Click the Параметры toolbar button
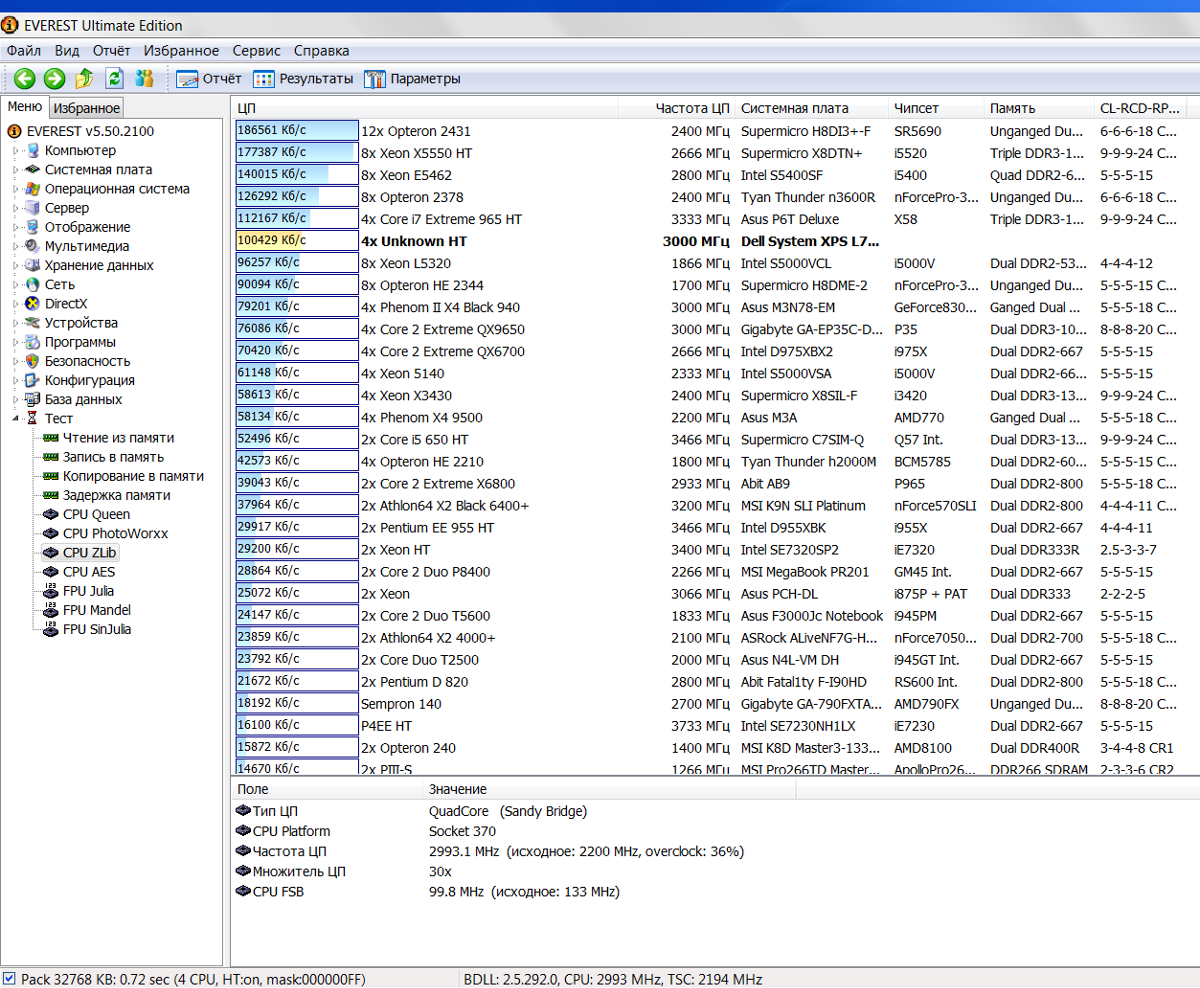 412,79
